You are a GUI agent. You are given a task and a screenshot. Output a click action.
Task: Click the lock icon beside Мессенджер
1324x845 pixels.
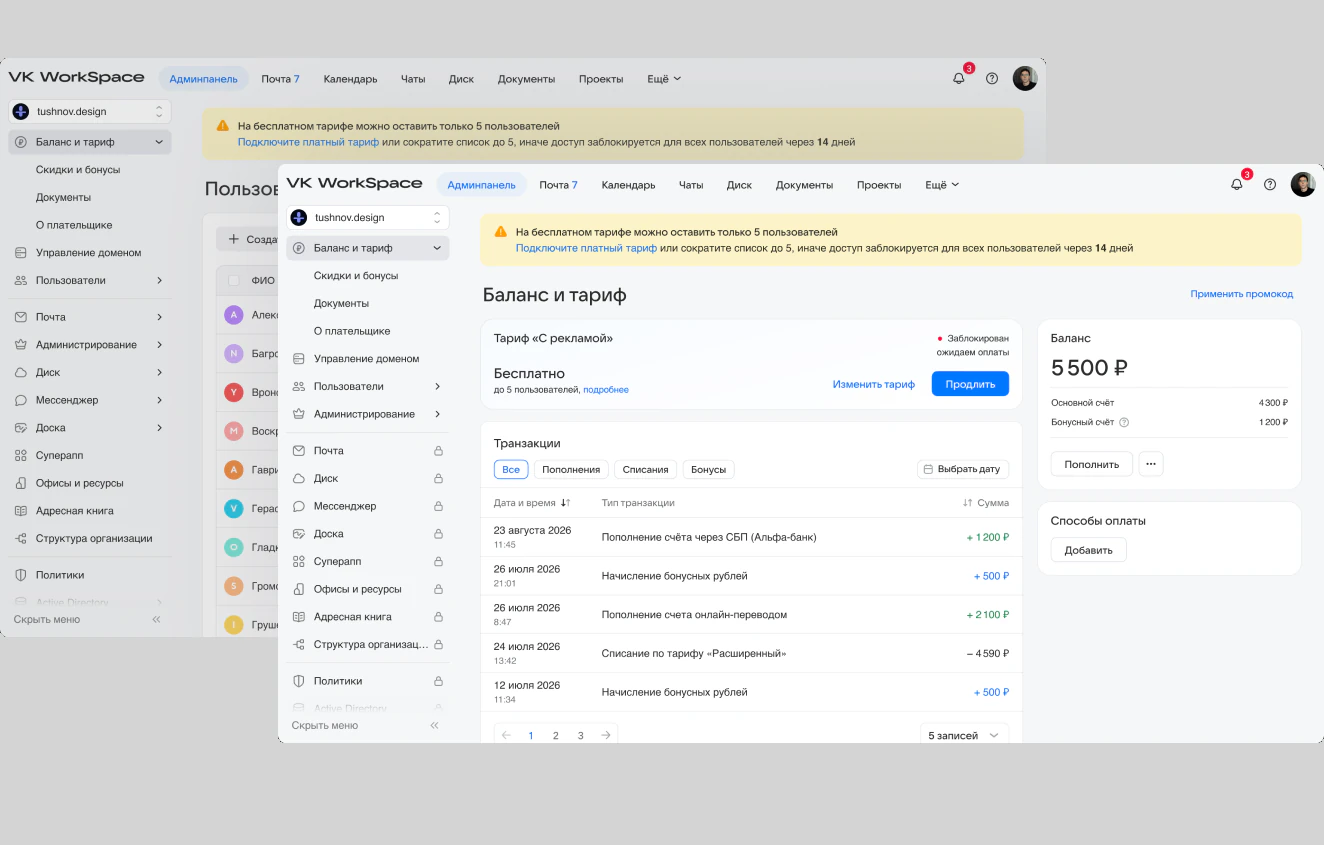(x=438, y=506)
